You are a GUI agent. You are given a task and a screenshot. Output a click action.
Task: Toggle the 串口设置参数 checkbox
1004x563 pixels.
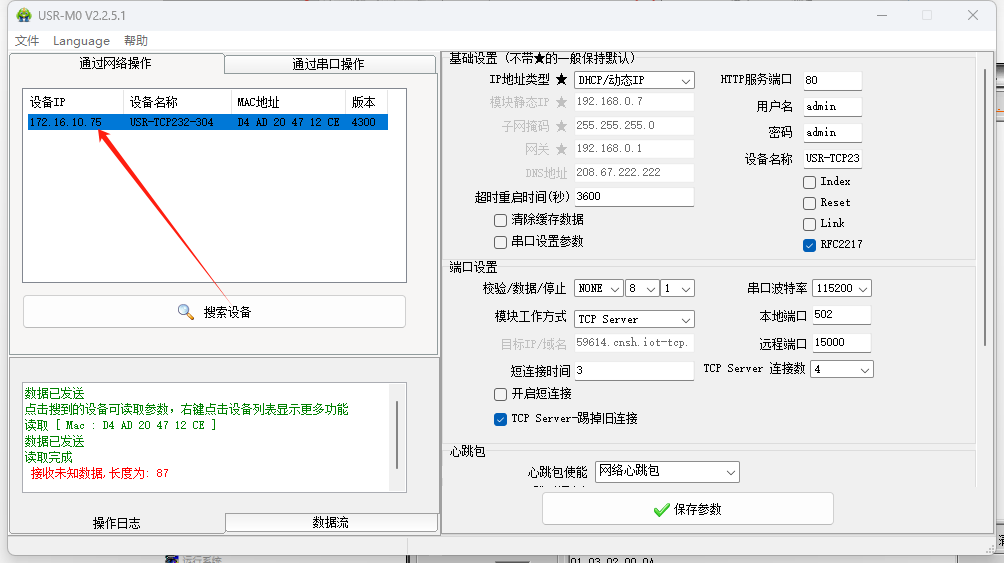tap(500, 242)
